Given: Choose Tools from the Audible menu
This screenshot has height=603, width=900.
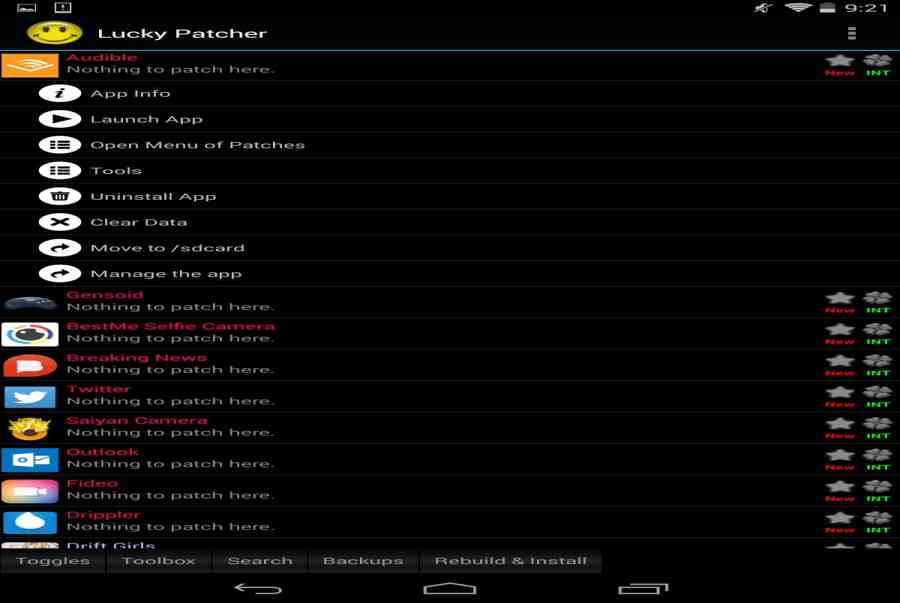Looking at the screenshot, I should 116,171.
